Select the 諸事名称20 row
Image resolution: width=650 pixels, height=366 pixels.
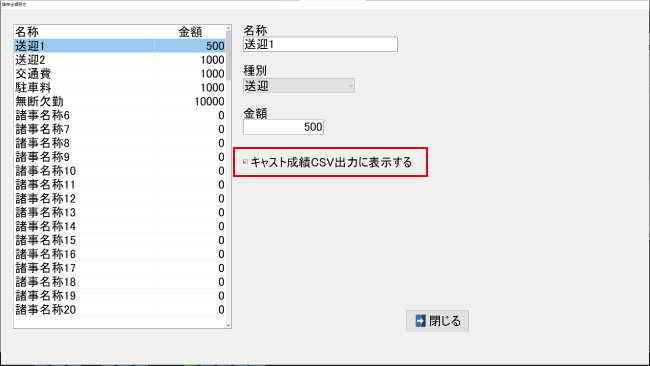pos(120,310)
